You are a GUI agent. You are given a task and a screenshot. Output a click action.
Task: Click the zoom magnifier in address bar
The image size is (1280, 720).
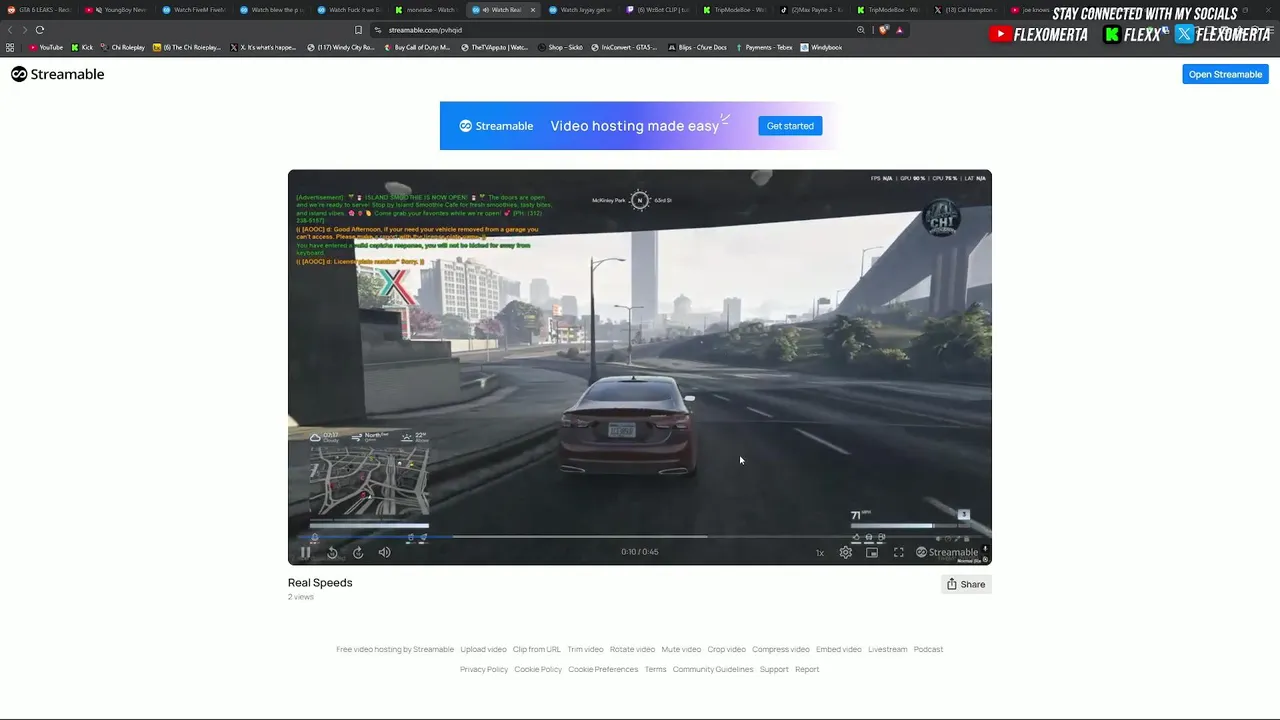click(861, 30)
